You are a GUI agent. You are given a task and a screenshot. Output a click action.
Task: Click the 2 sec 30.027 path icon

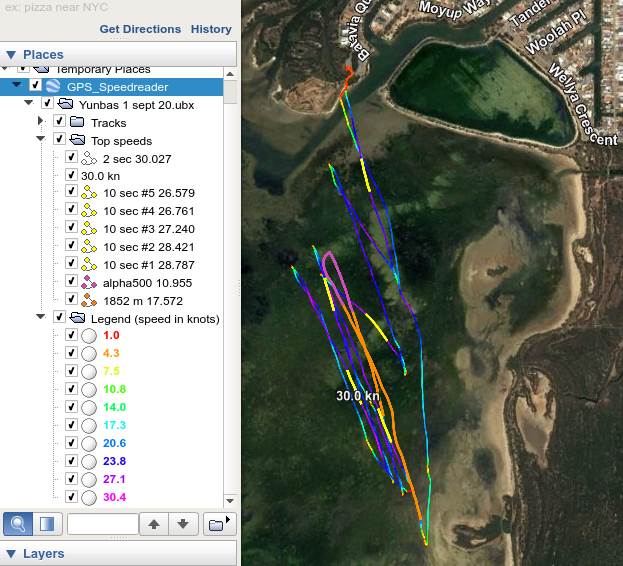click(89, 158)
